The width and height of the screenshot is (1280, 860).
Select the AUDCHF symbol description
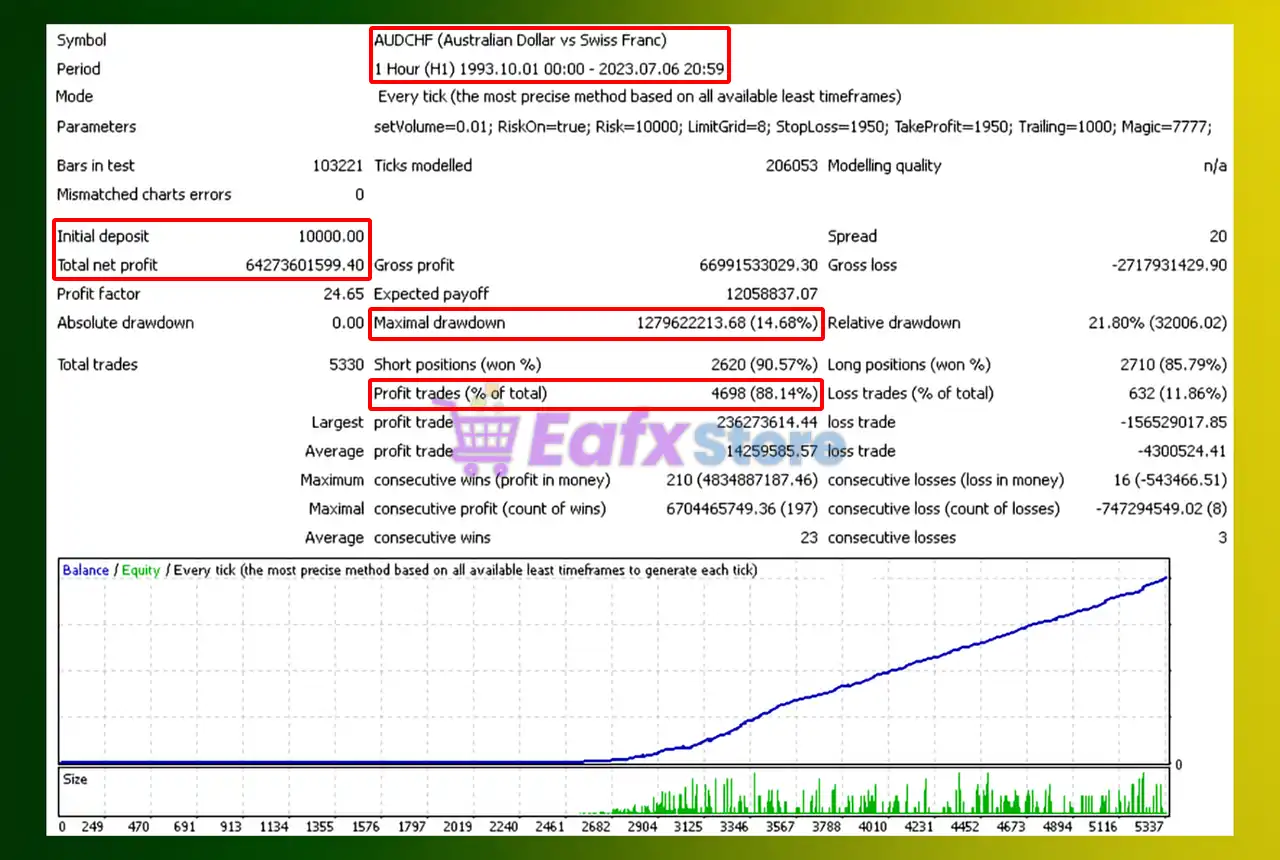click(x=520, y=41)
